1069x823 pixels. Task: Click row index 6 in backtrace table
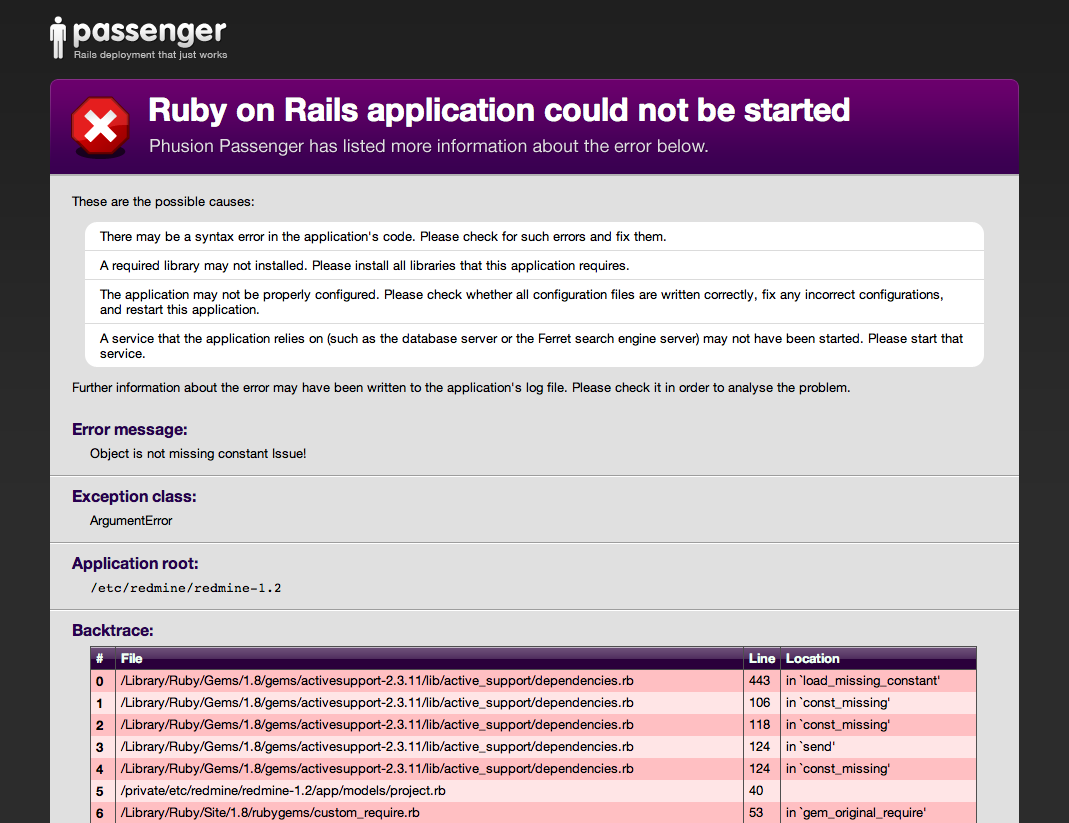(100, 813)
